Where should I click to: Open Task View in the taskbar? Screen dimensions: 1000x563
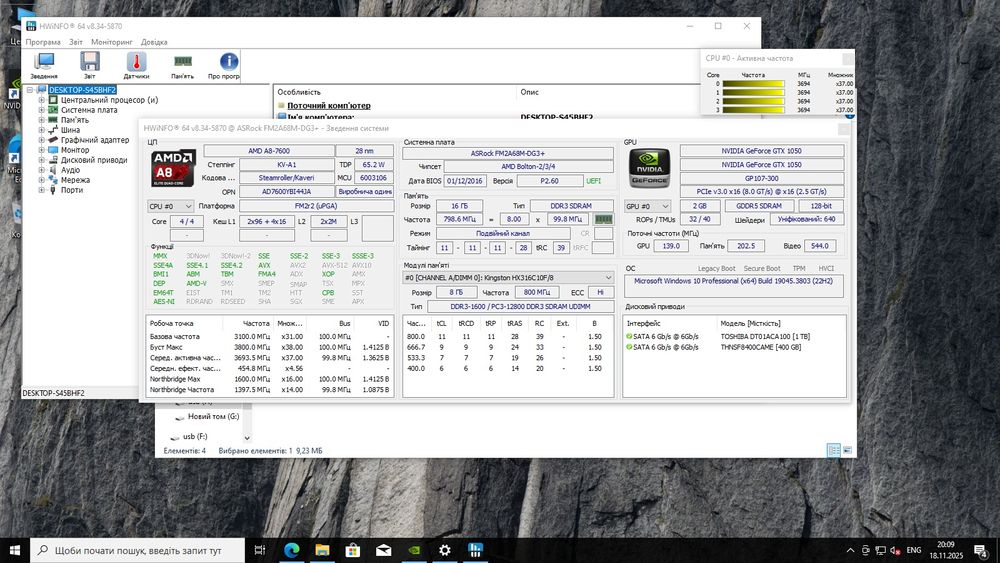coord(260,550)
